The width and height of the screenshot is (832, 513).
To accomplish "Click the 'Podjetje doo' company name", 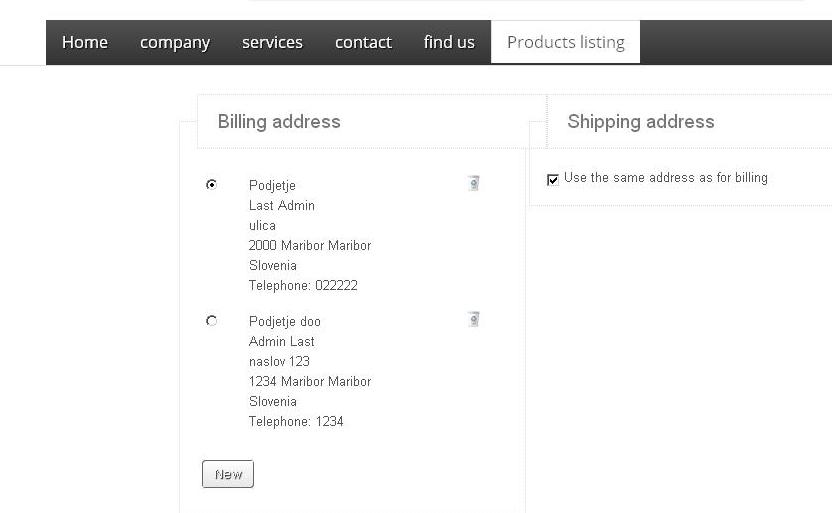I will tap(285, 321).
